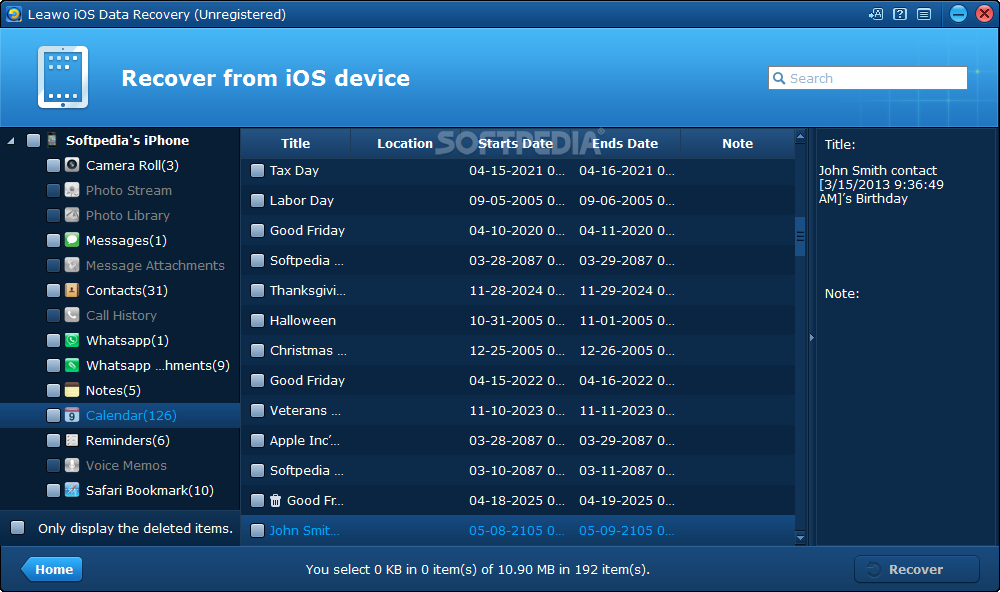
Task: Click the Messages speech bubble icon
Action: pyautogui.click(x=72, y=240)
